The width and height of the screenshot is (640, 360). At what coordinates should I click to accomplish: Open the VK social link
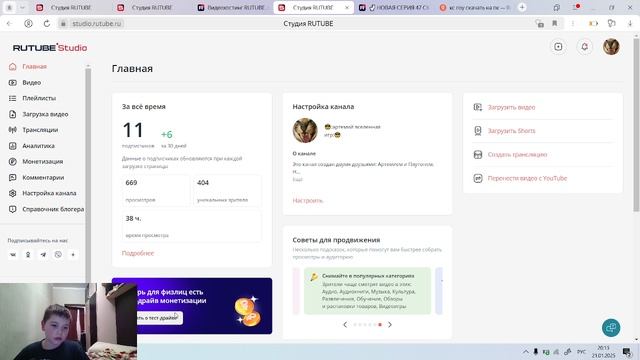pyautogui.click(x=13, y=255)
